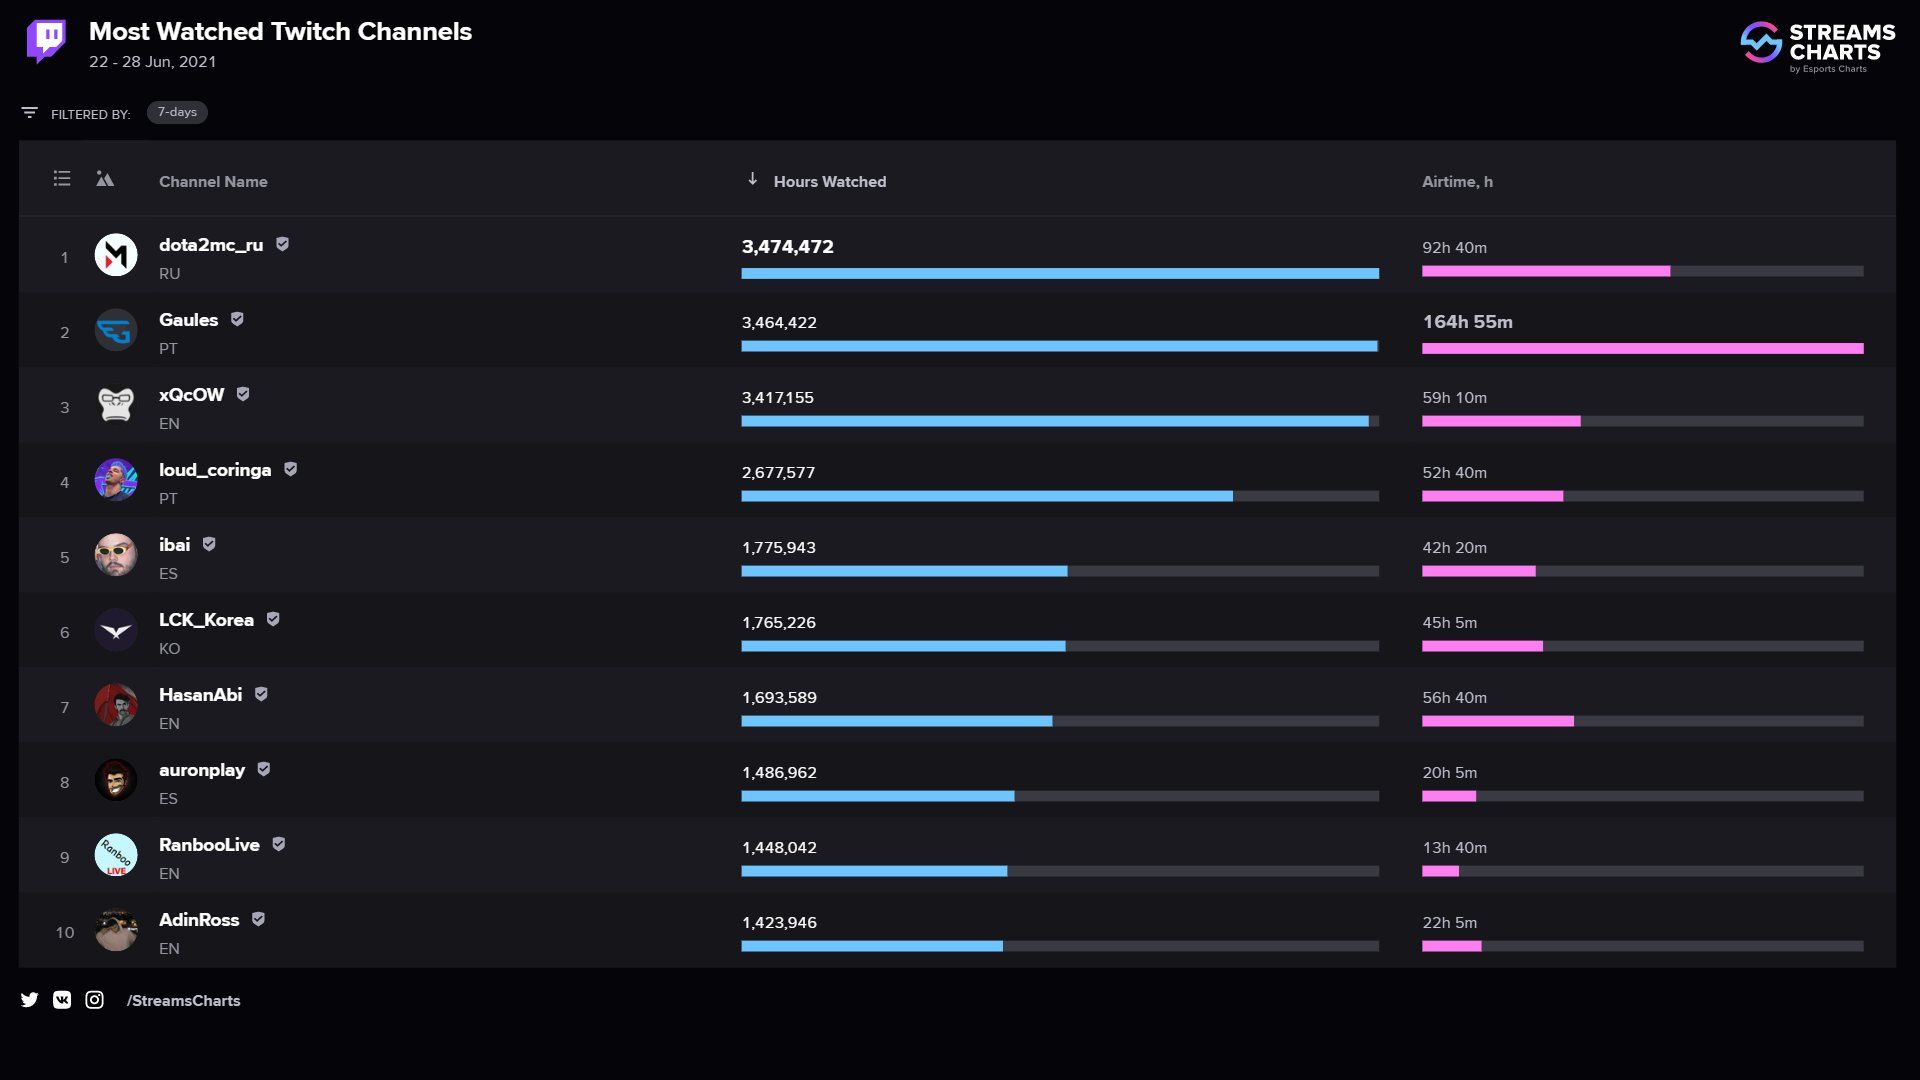Toggle verified badge filter on HasanAbi

point(261,695)
